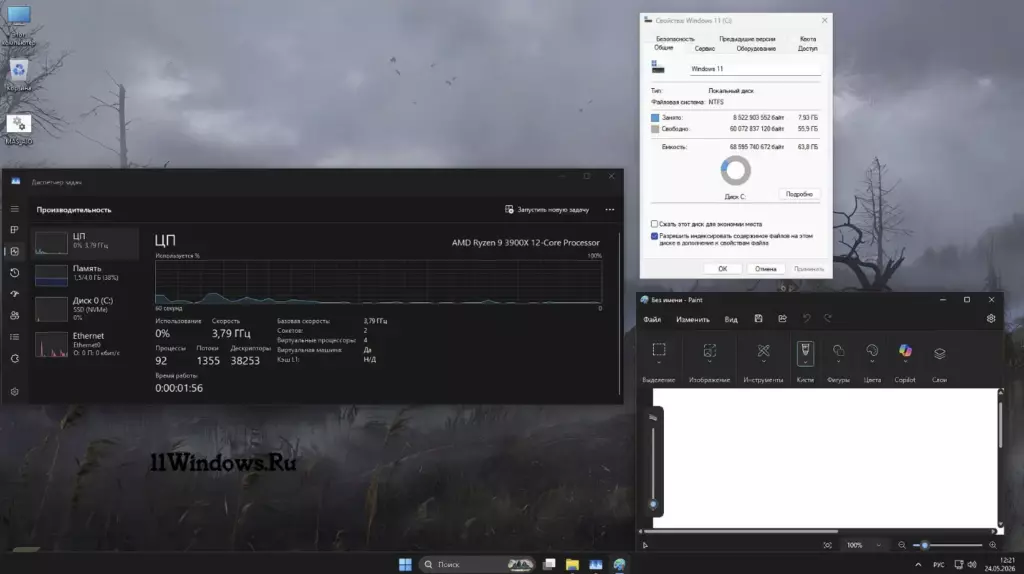Open File Explorer from the taskbar
This screenshot has height=574, width=1024.
point(572,564)
